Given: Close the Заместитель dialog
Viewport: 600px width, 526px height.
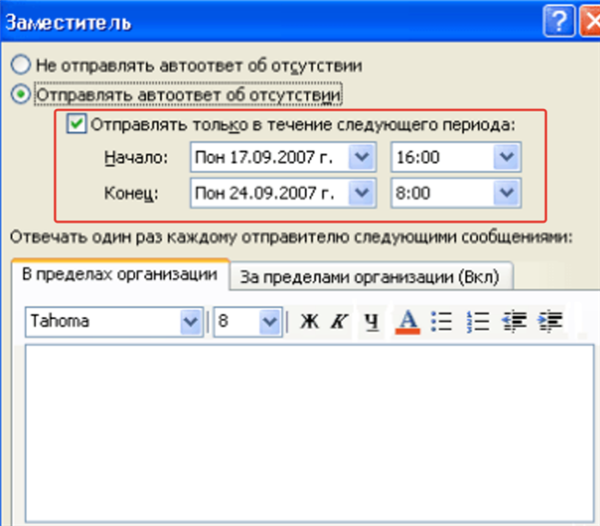Looking at the screenshot, I should (x=591, y=21).
